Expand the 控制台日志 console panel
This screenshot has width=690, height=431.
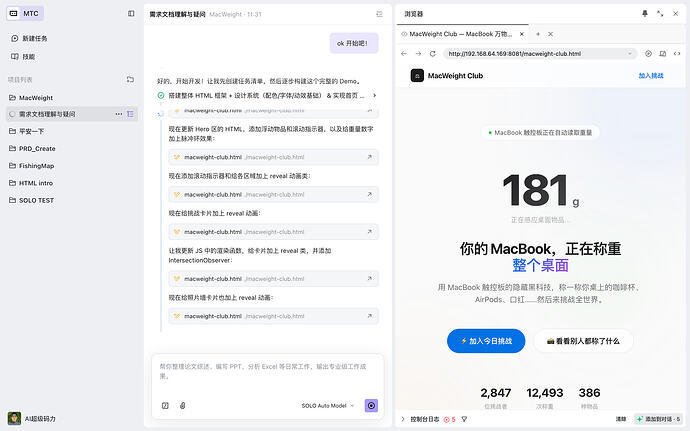tap(403, 419)
